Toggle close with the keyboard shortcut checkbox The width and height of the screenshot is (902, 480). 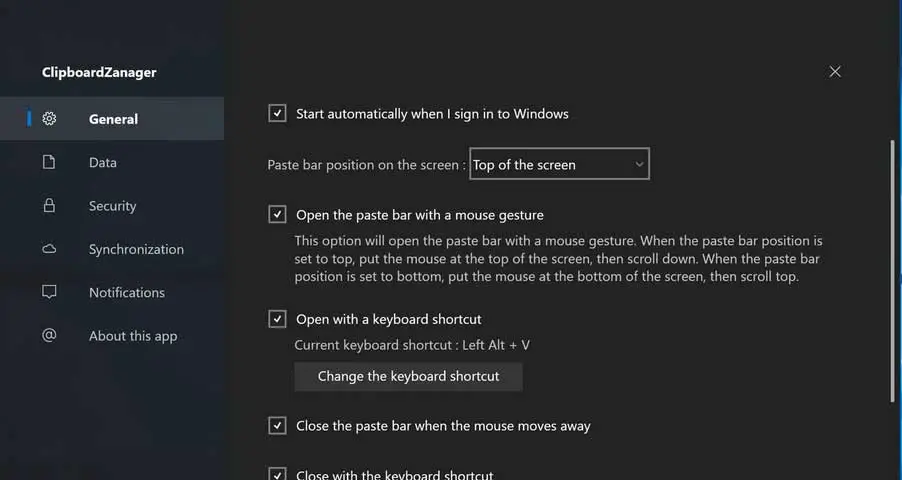pyautogui.click(x=278, y=474)
